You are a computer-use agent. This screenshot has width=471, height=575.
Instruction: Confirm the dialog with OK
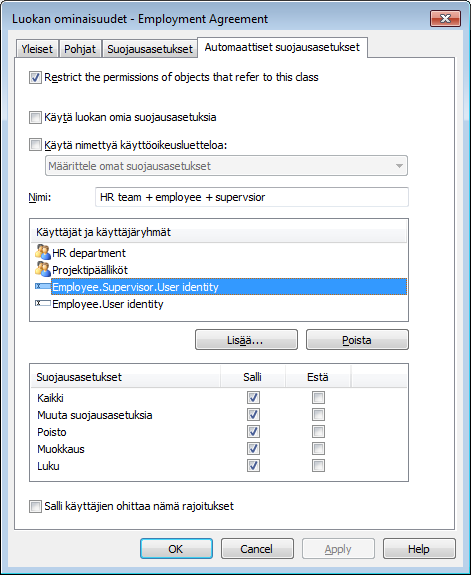pyautogui.click(x=176, y=549)
